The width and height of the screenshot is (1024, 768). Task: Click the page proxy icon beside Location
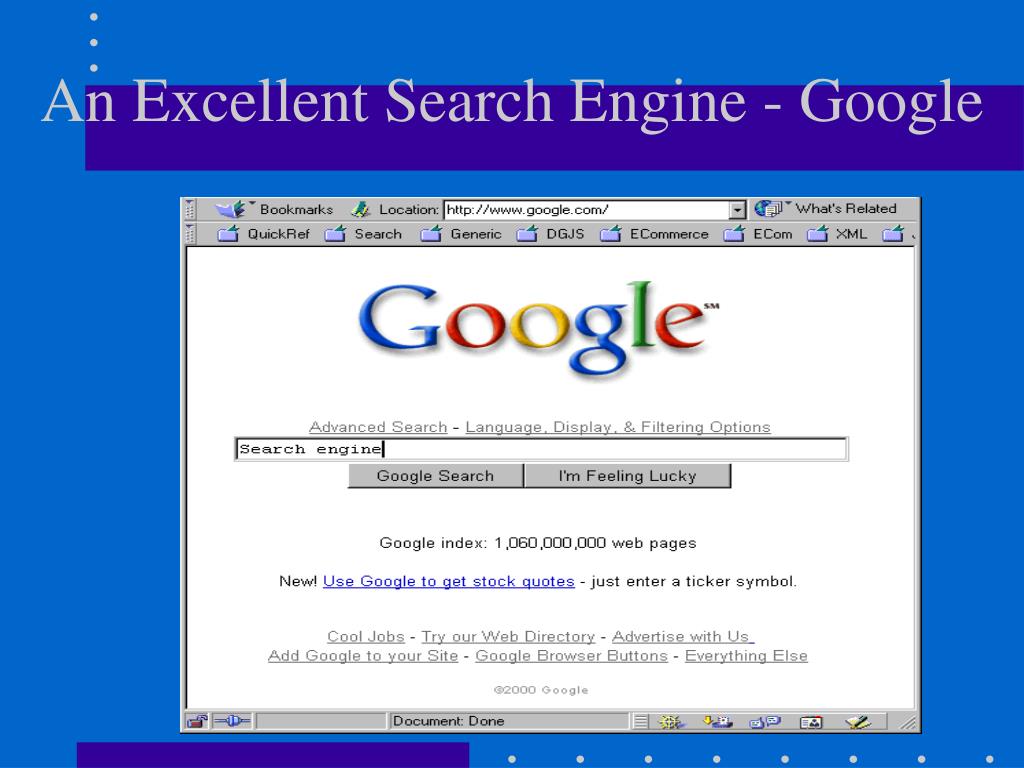pos(360,209)
